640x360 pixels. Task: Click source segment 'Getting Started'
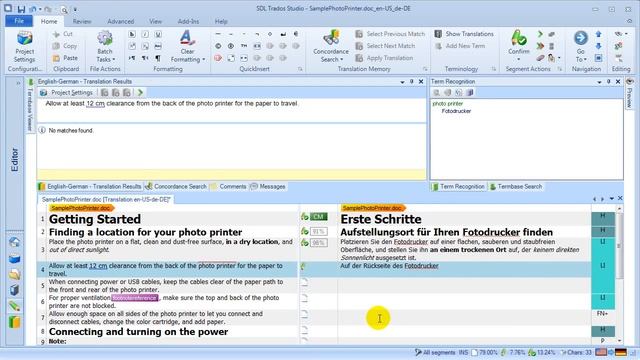[x=95, y=219]
